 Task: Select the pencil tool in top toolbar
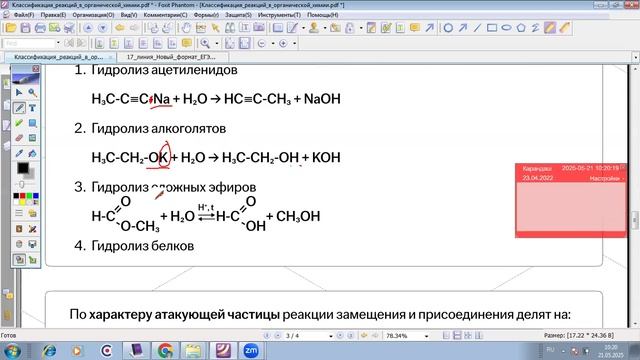[x=550, y=28]
